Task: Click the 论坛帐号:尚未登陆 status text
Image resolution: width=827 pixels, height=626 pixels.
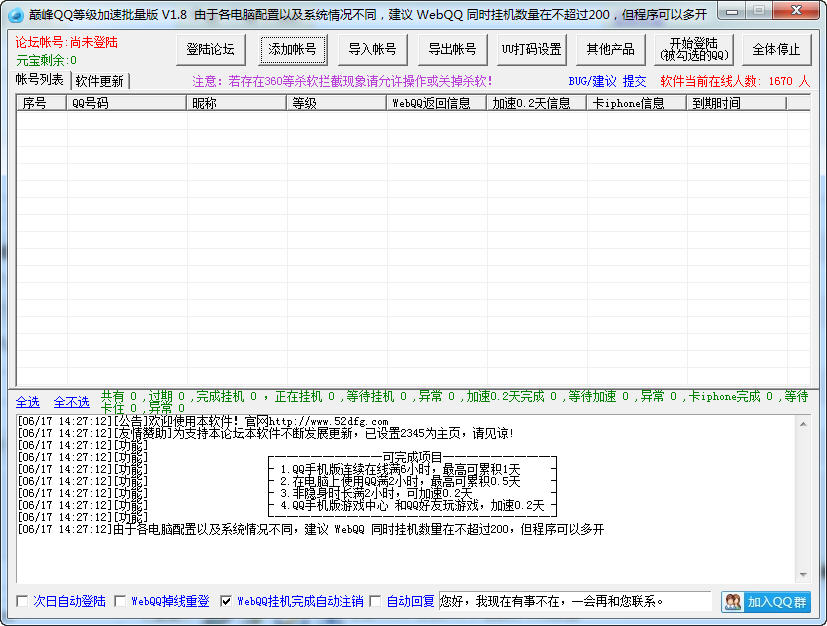Action: tap(66, 42)
